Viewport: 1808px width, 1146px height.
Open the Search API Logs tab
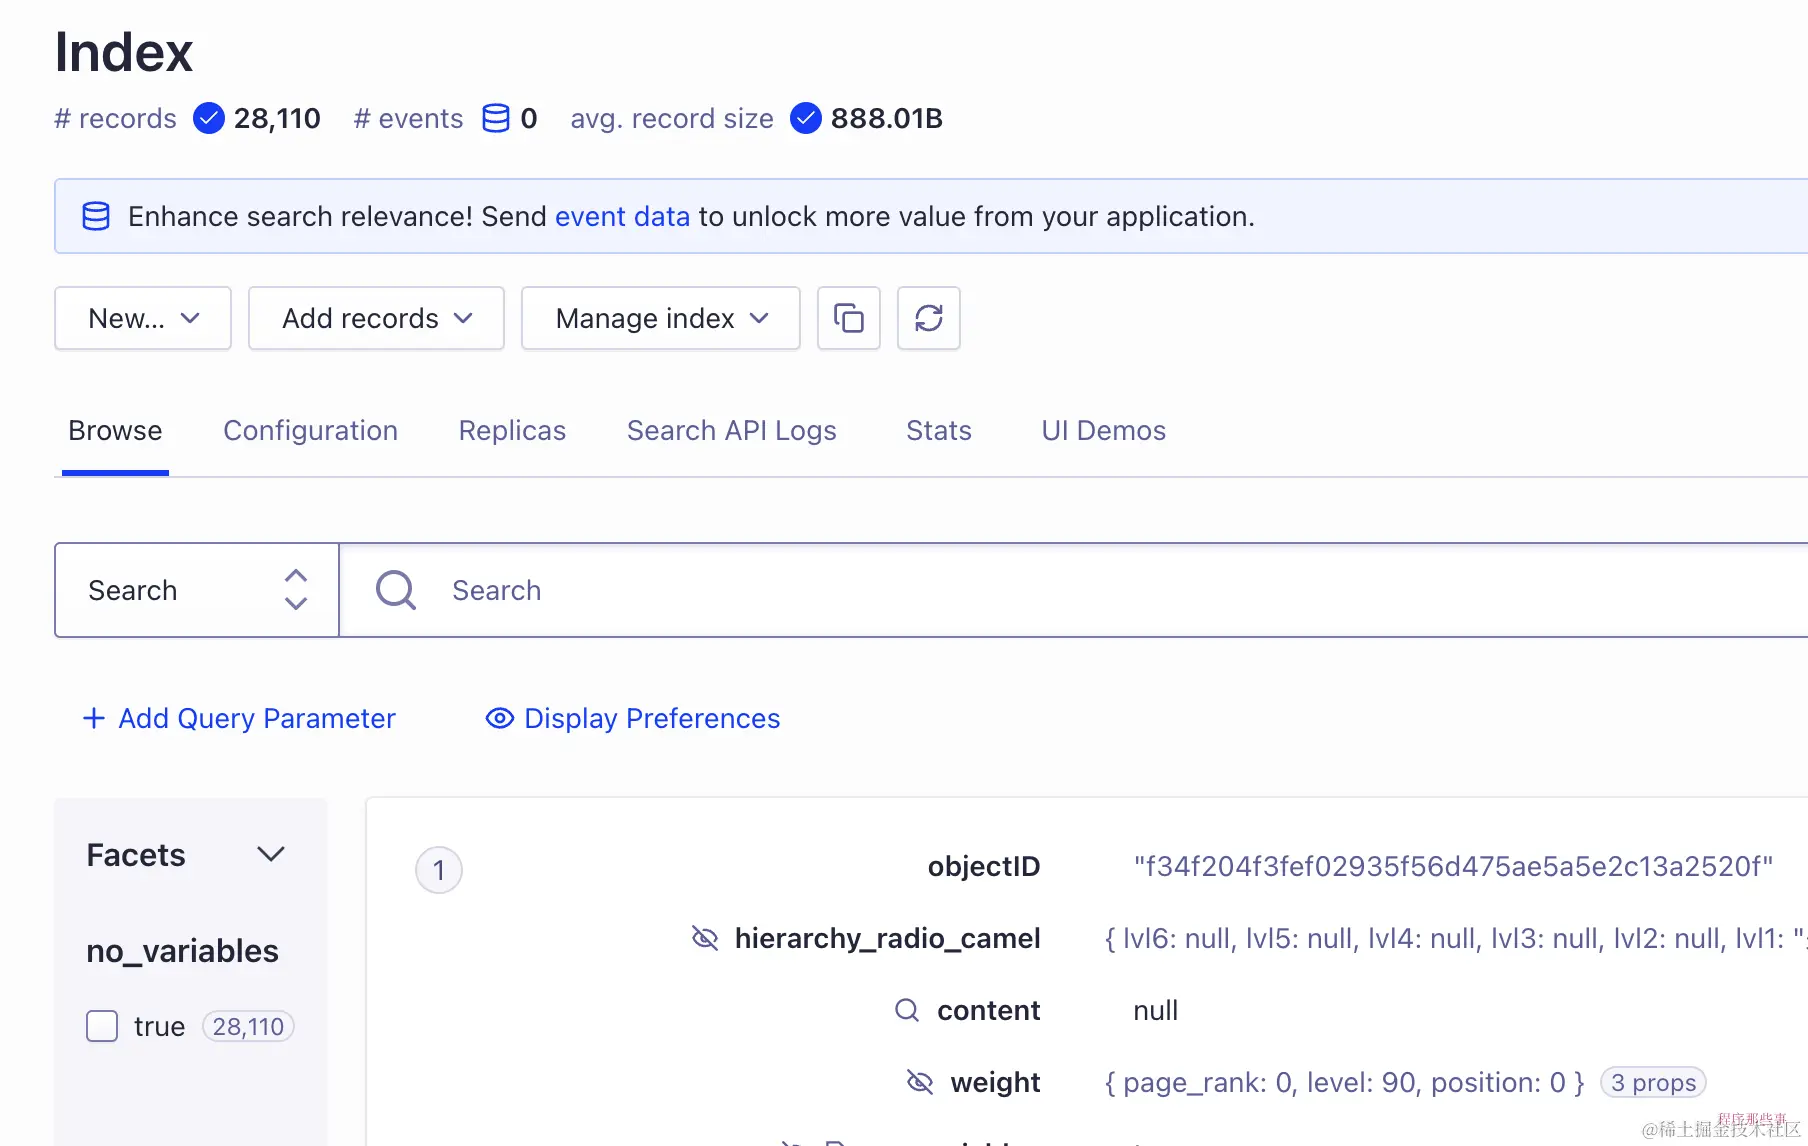coord(732,430)
